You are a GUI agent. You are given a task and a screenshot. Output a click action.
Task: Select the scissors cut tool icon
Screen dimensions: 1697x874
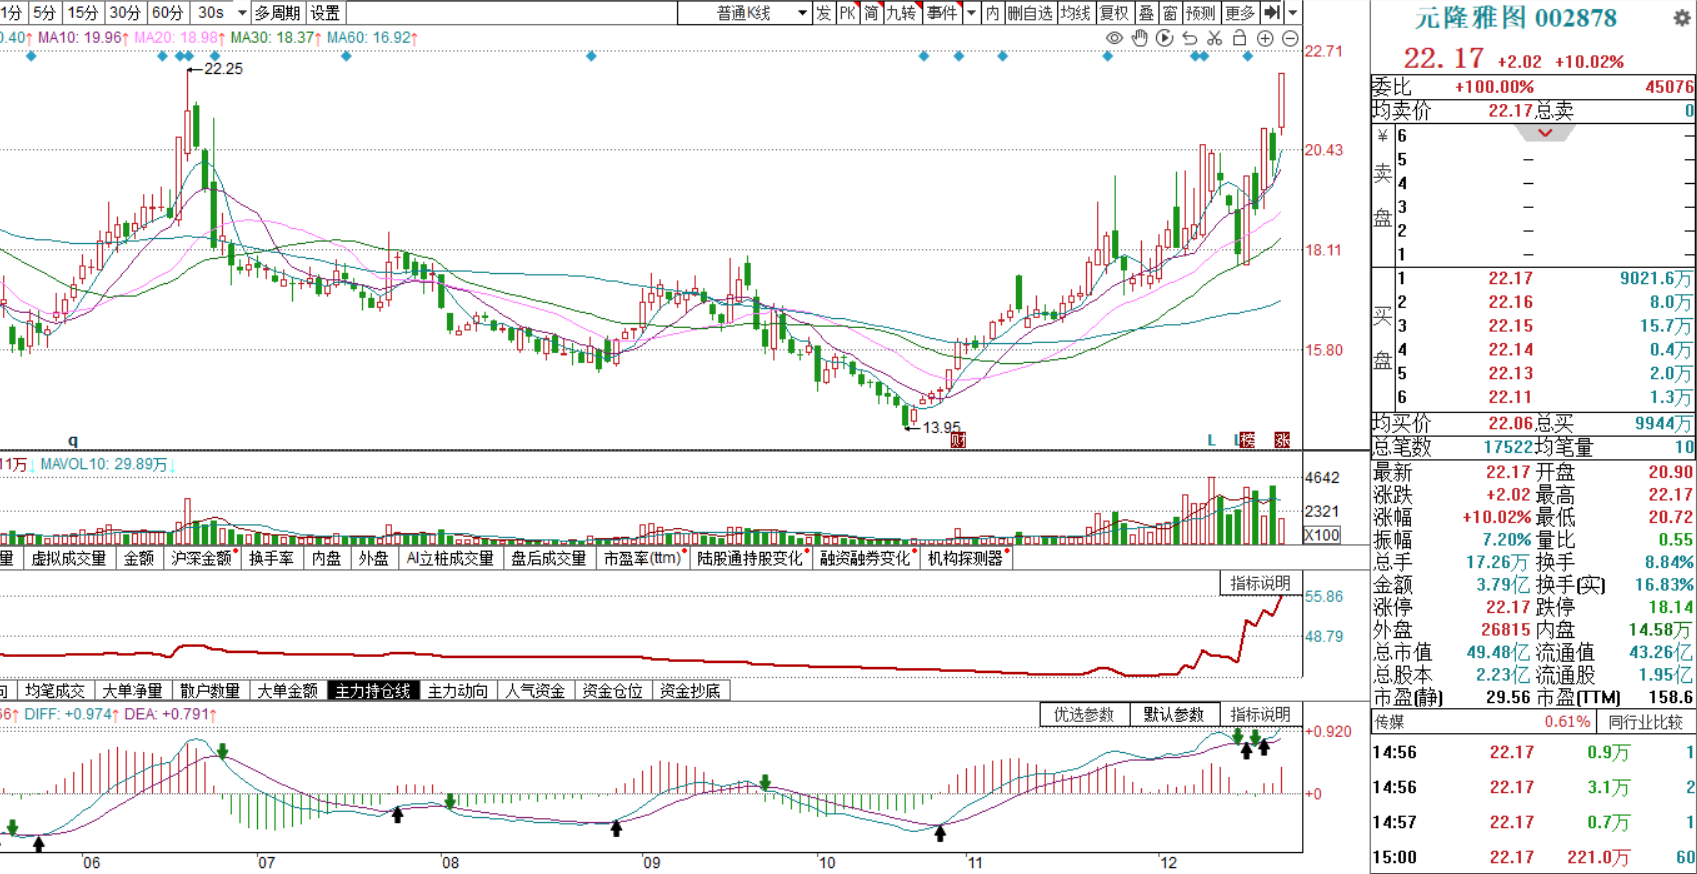(x=1214, y=38)
